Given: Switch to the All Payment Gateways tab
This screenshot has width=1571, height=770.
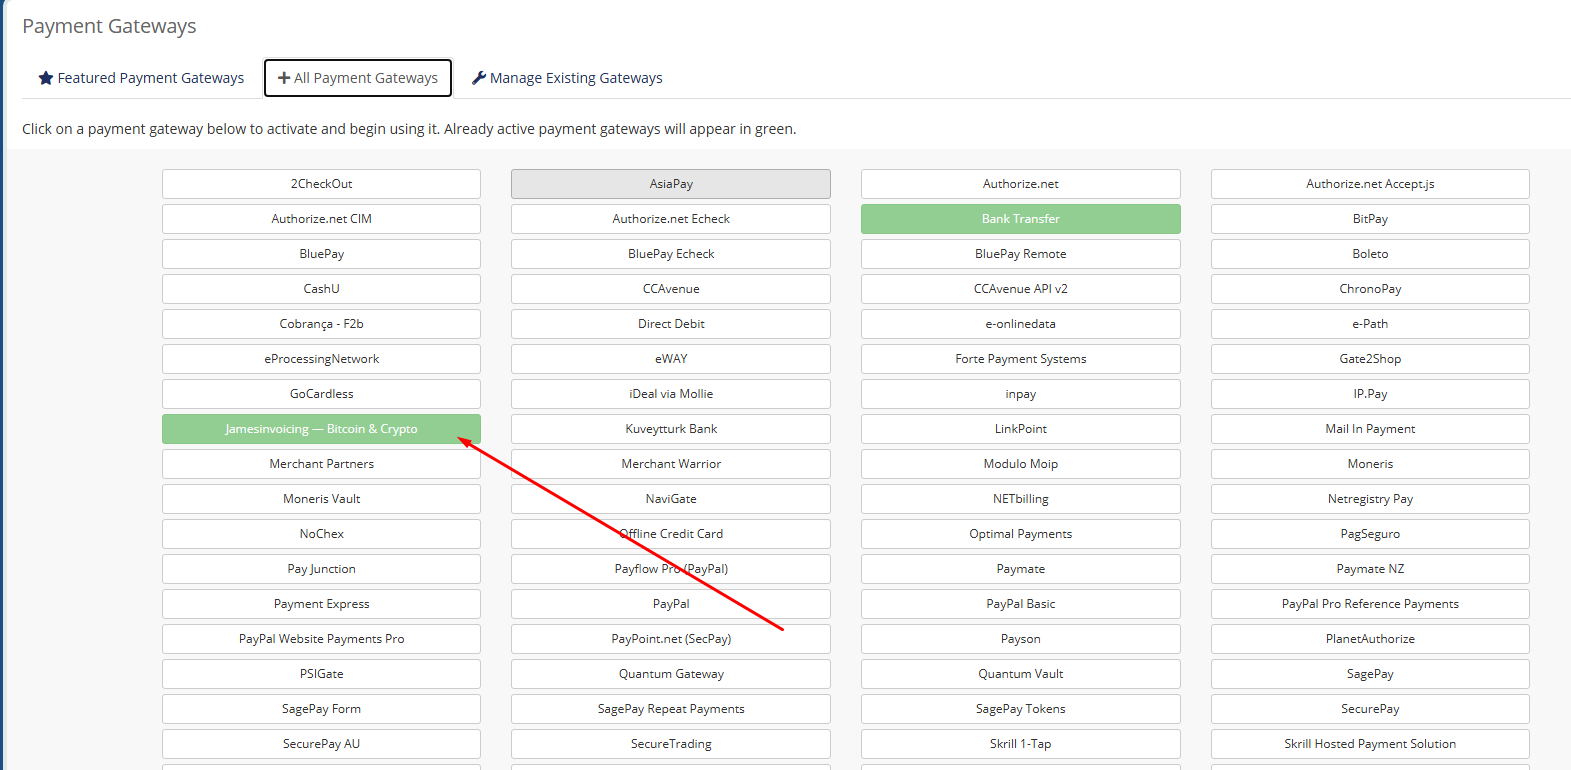Looking at the screenshot, I should 358,78.
